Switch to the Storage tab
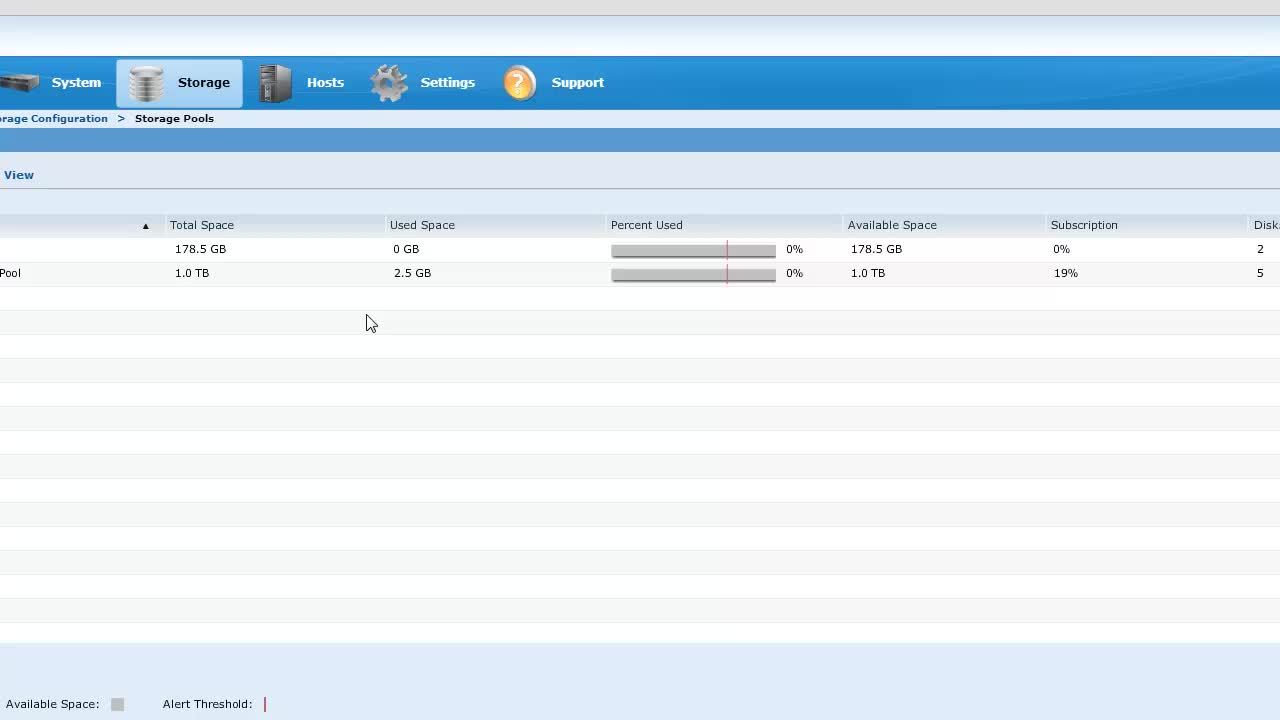The height and width of the screenshot is (720, 1280). 204,82
